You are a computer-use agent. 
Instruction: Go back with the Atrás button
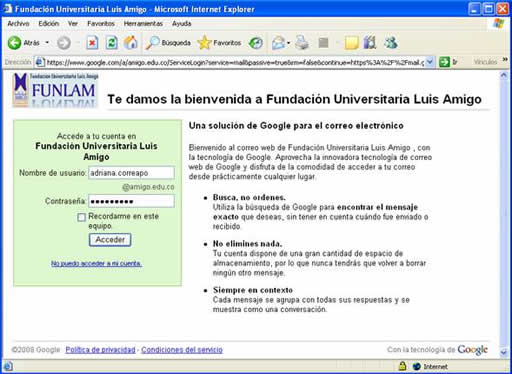pos(23,43)
